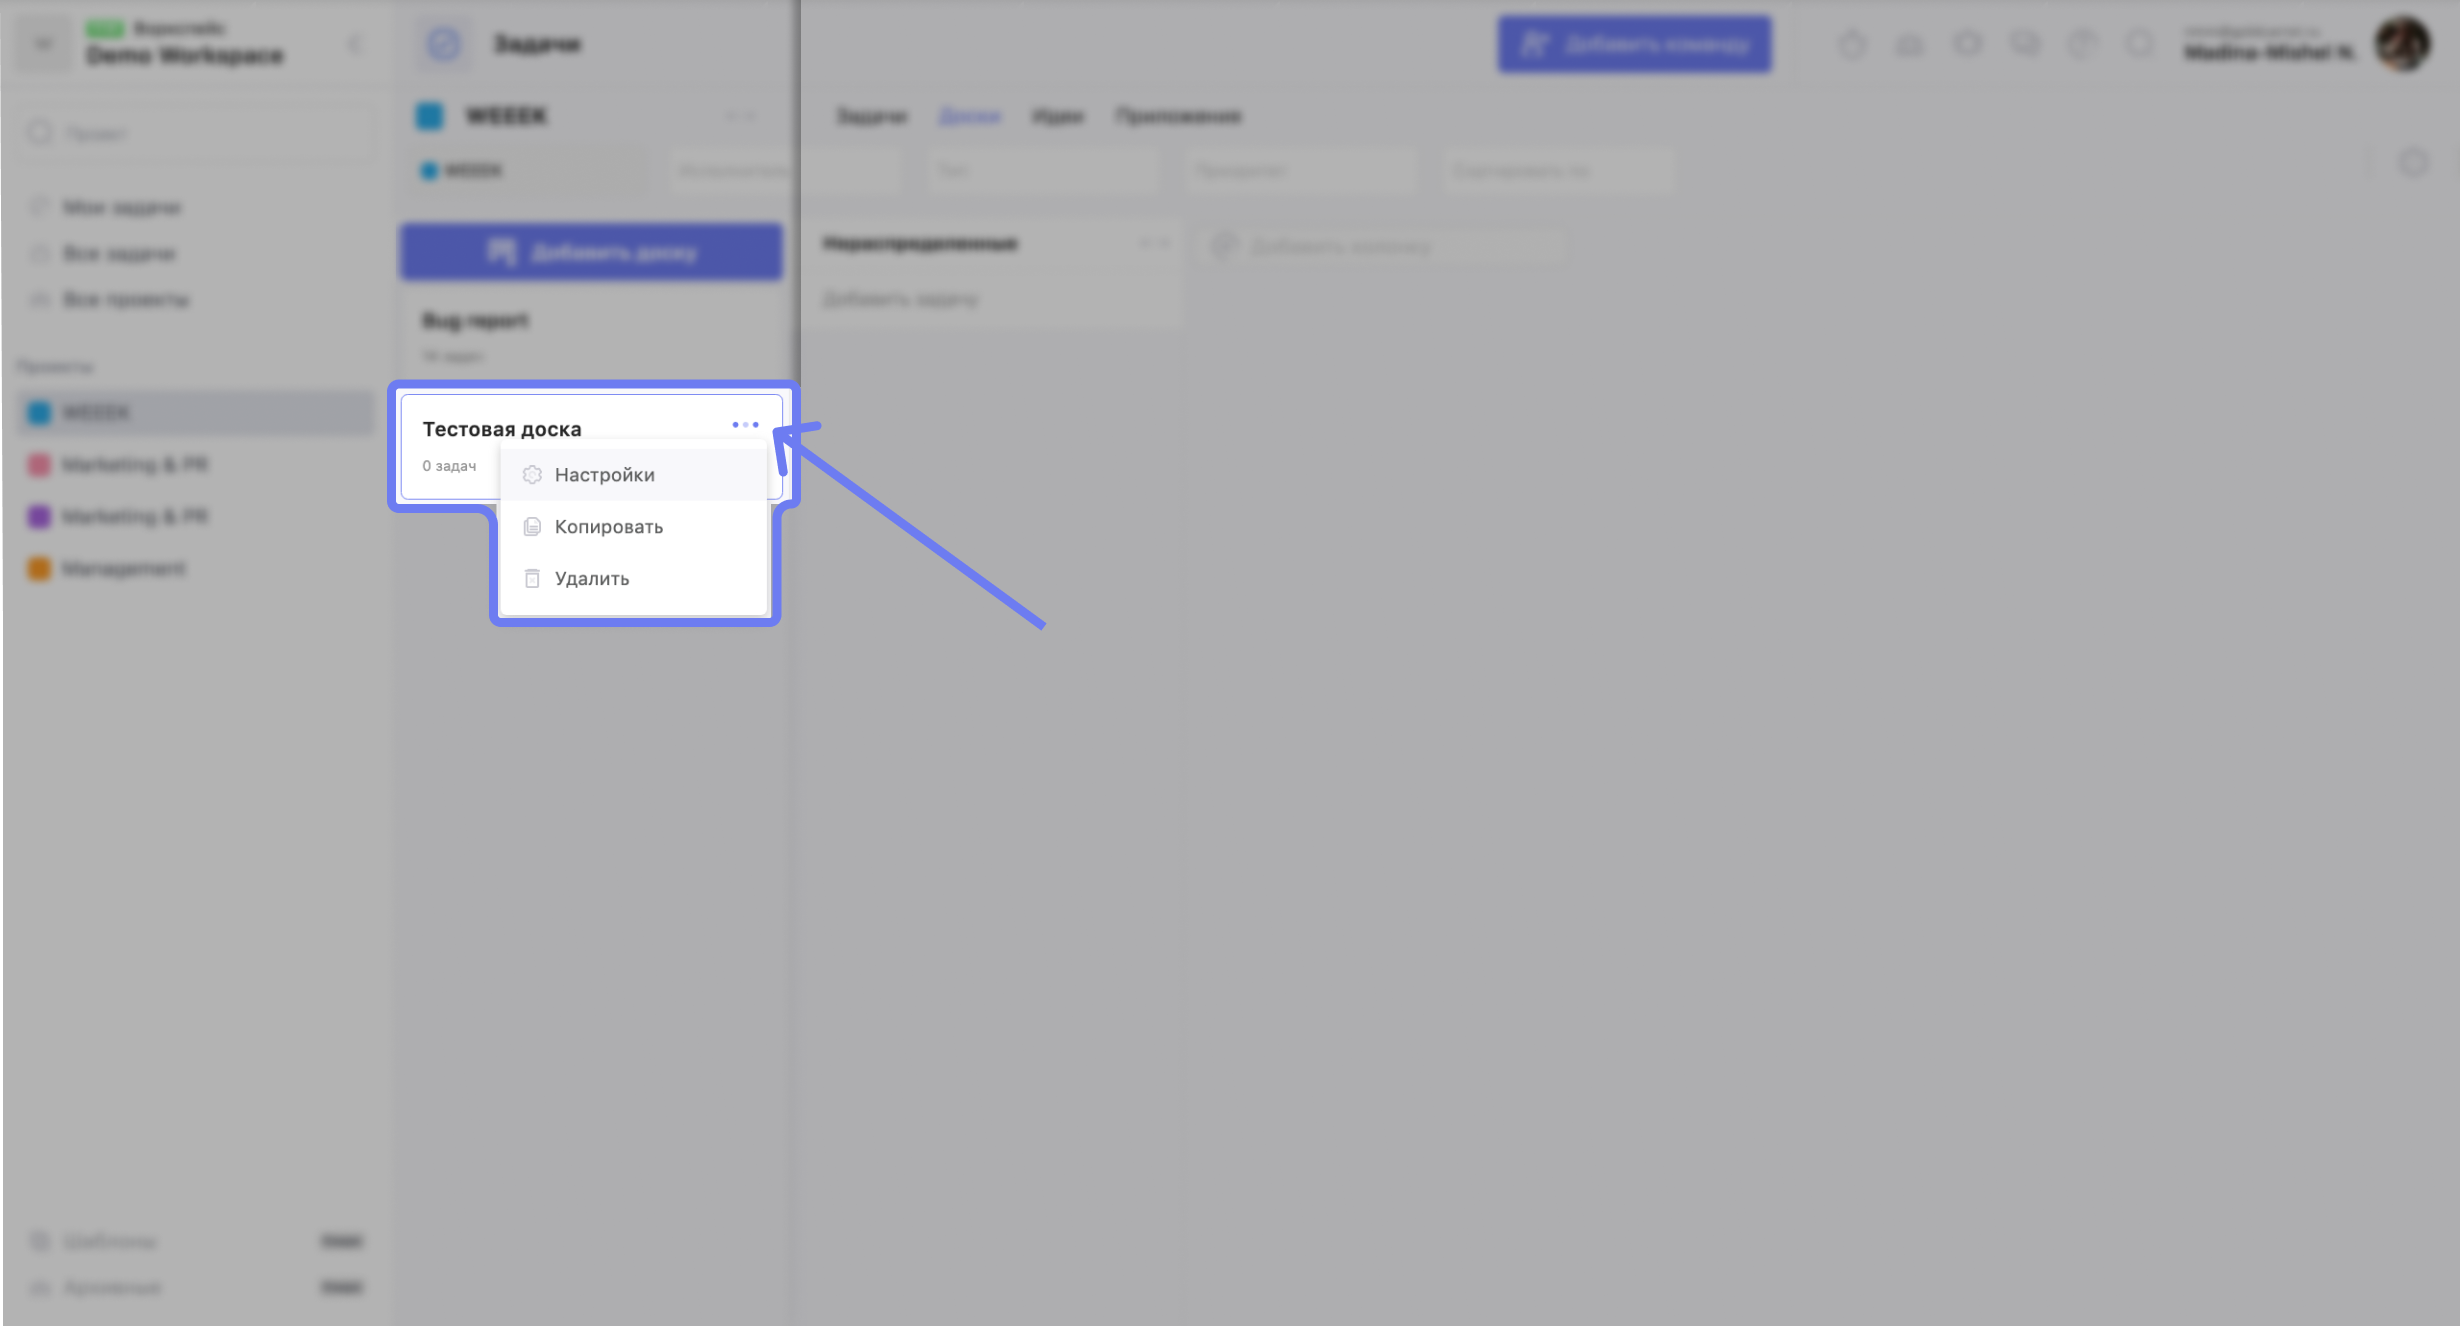Open the Приложения tab

pyautogui.click(x=1178, y=116)
